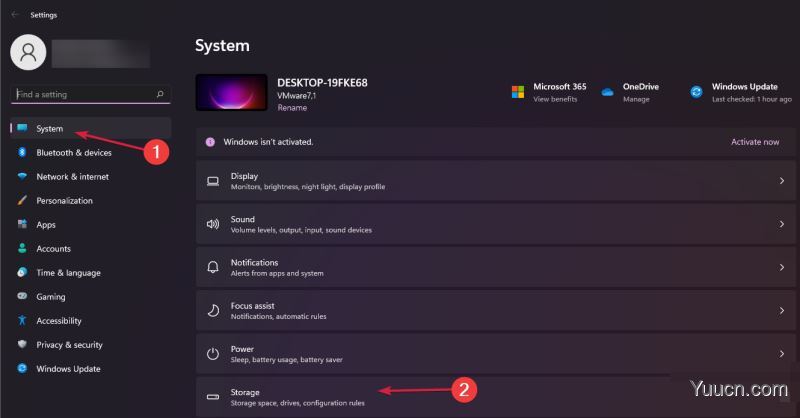Click the Windows Update sync icon at top
Image resolution: width=800 pixels, height=418 pixels.
point(696,92)
